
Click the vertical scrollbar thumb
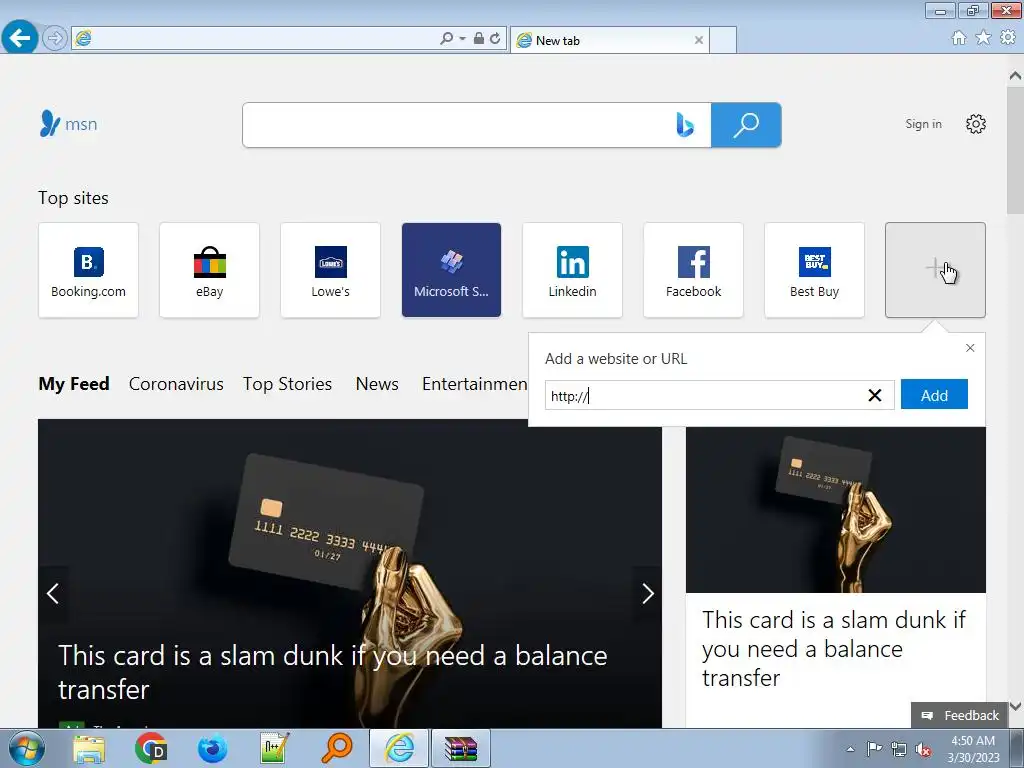pos(1015,150)
